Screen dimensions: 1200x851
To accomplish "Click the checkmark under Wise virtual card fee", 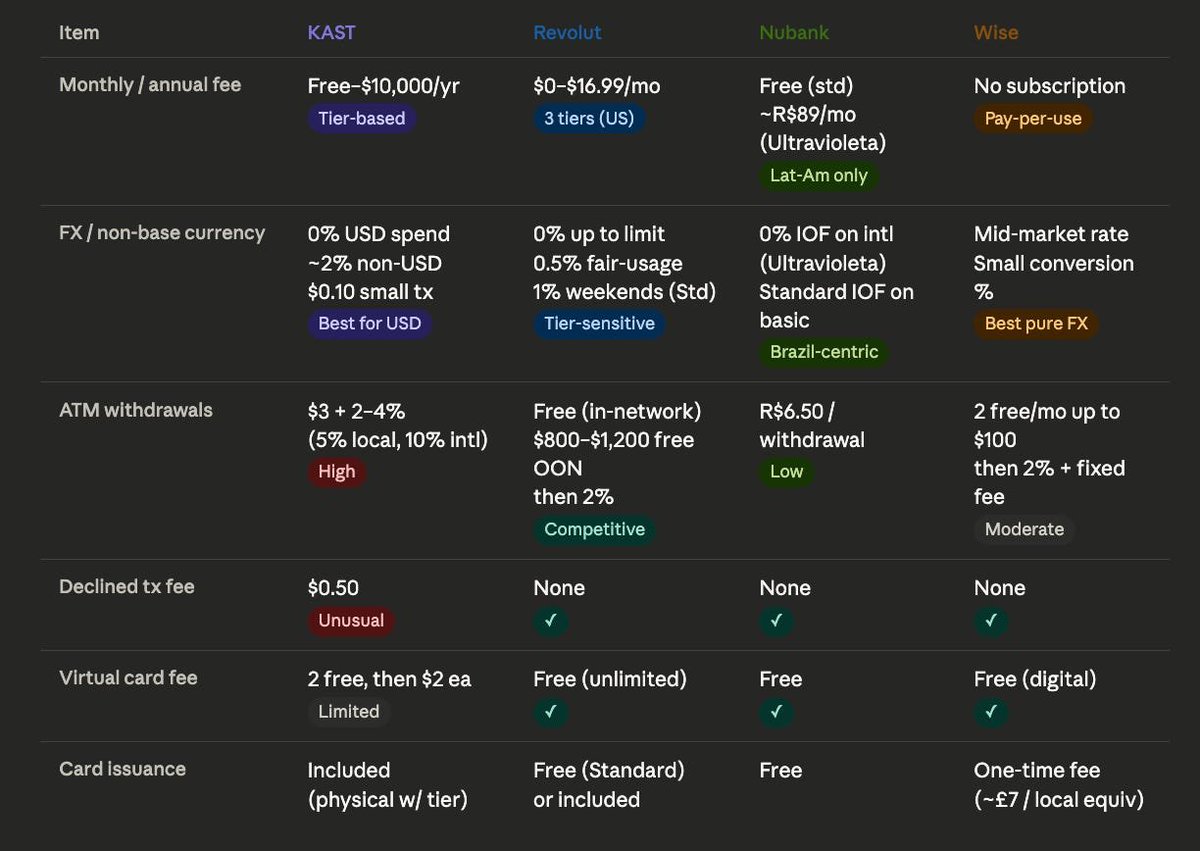I will [991, 712].
